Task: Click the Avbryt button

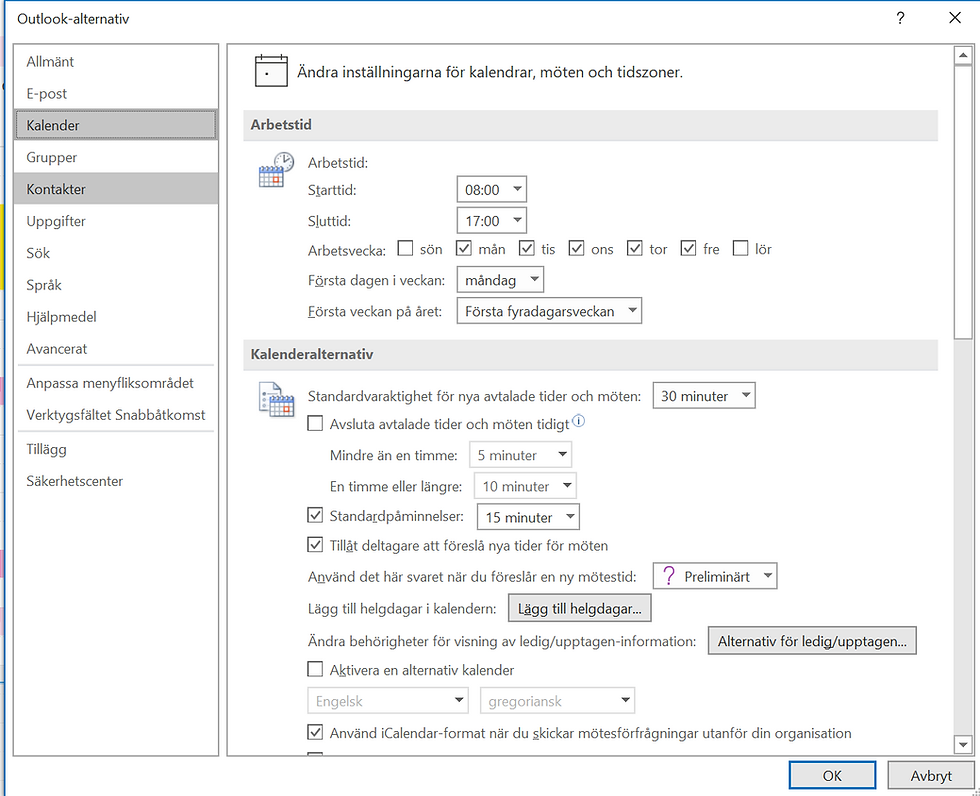Action: (931, 775)
